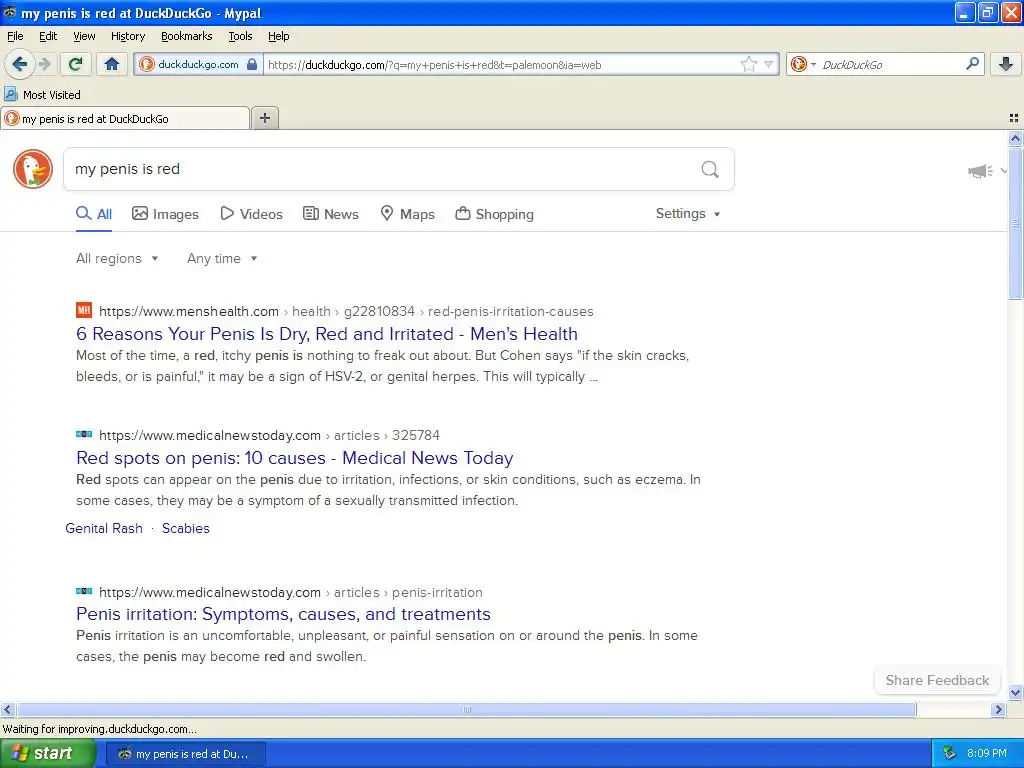
Task: Switch to the Shopping tab
Action: pos(494,214)
